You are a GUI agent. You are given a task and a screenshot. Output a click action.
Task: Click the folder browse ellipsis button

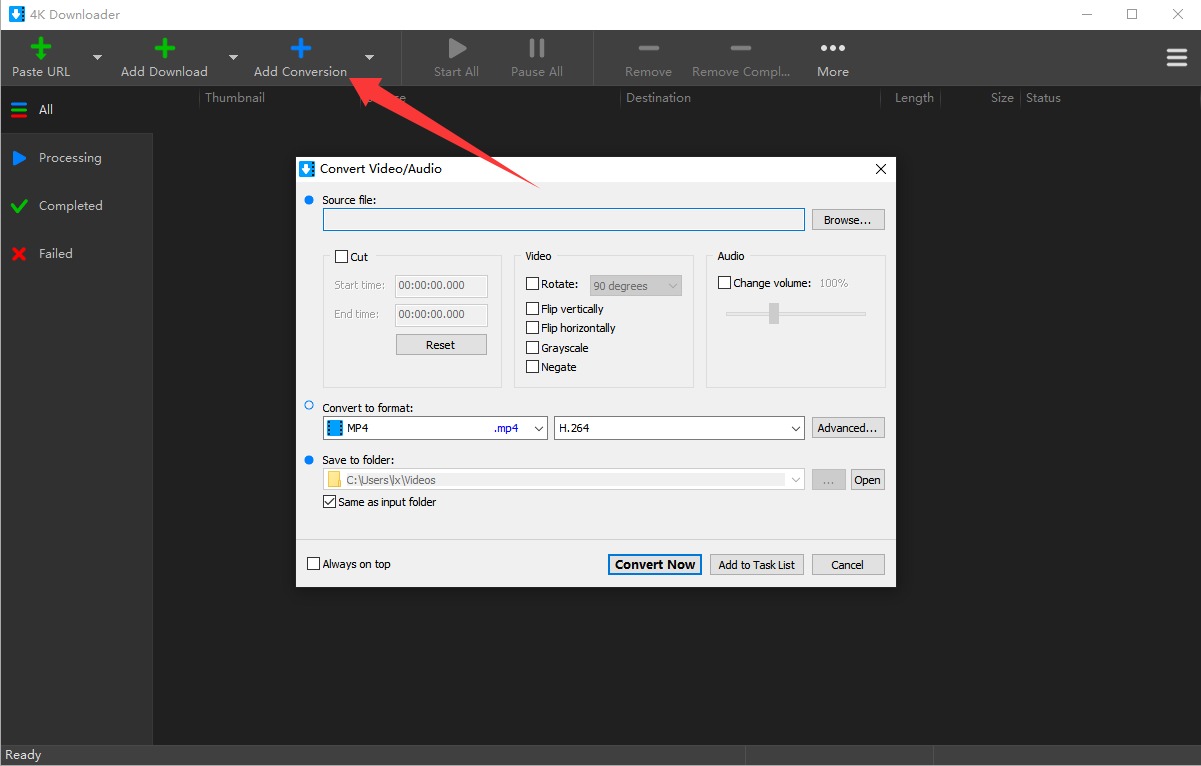point(829,480)
